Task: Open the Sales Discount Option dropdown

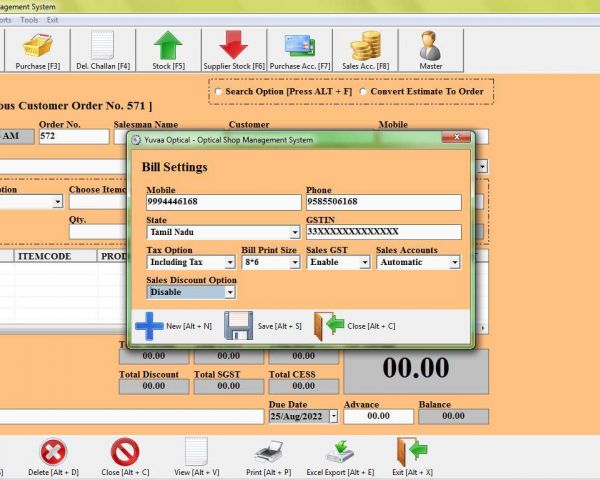Action: [x=230, y=292]
